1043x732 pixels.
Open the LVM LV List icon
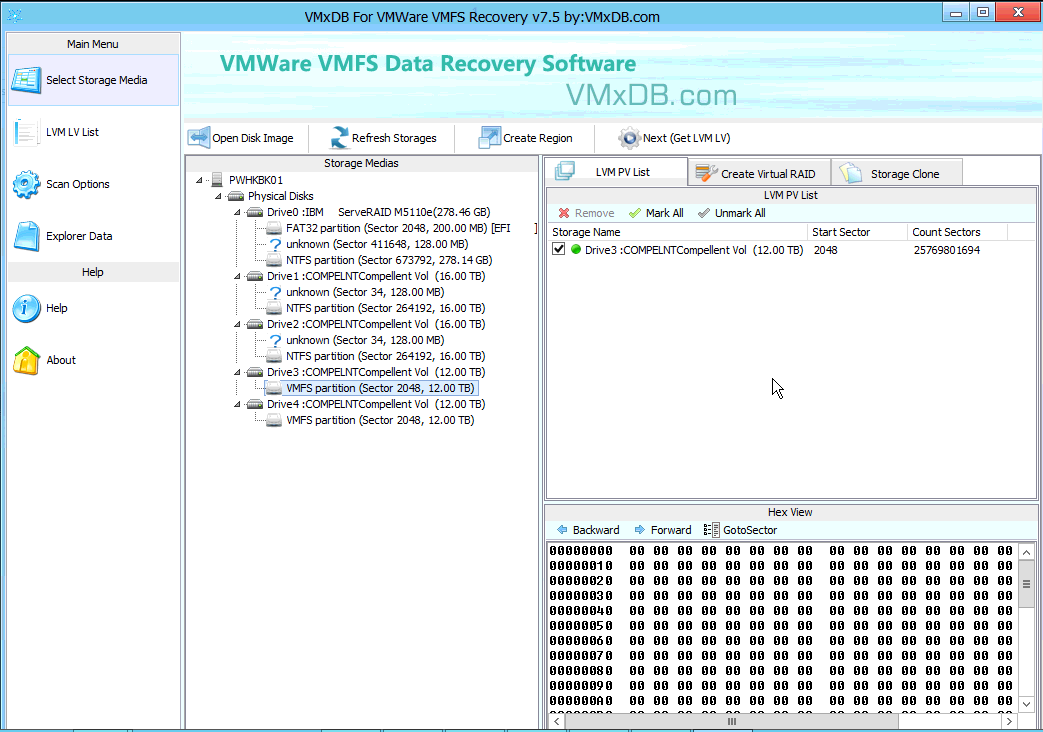26,132
